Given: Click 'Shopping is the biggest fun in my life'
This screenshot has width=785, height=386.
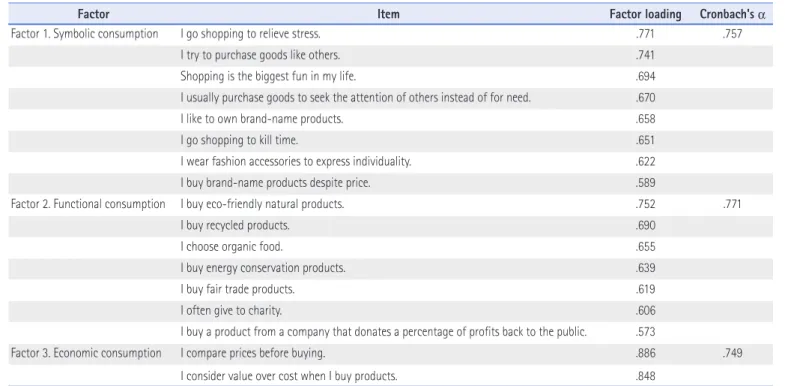Looking at the screenshot, I should (268, 77).
